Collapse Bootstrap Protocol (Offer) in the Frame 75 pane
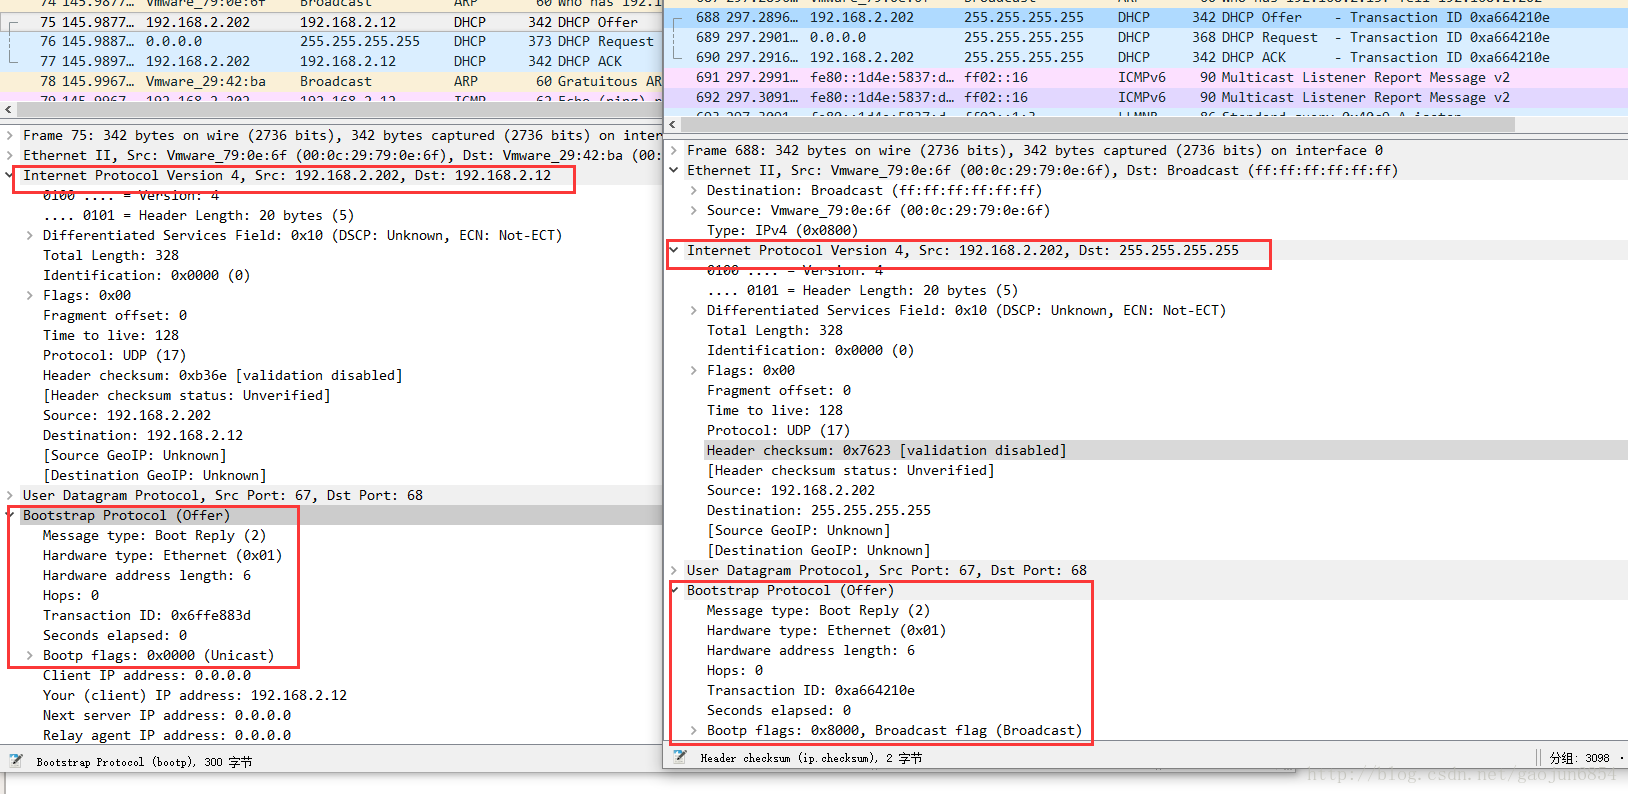1628x794 pixels. 10,515
